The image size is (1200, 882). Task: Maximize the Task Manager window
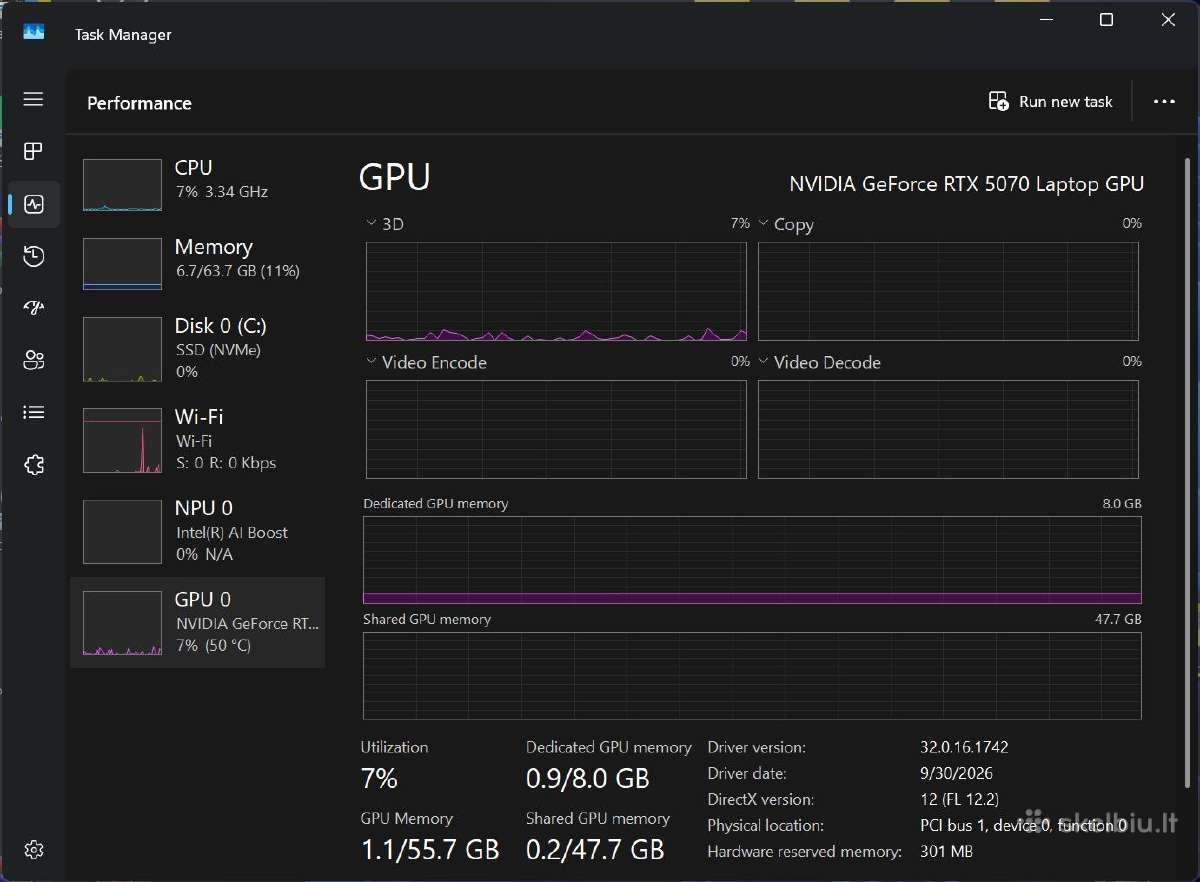click(x=1106, y=20)
